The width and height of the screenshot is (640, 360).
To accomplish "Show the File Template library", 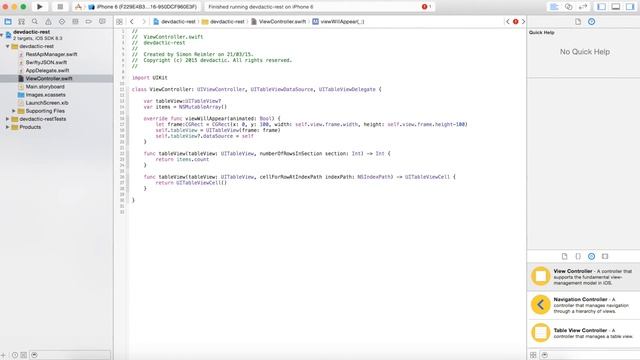I will [x=564, y=256].
